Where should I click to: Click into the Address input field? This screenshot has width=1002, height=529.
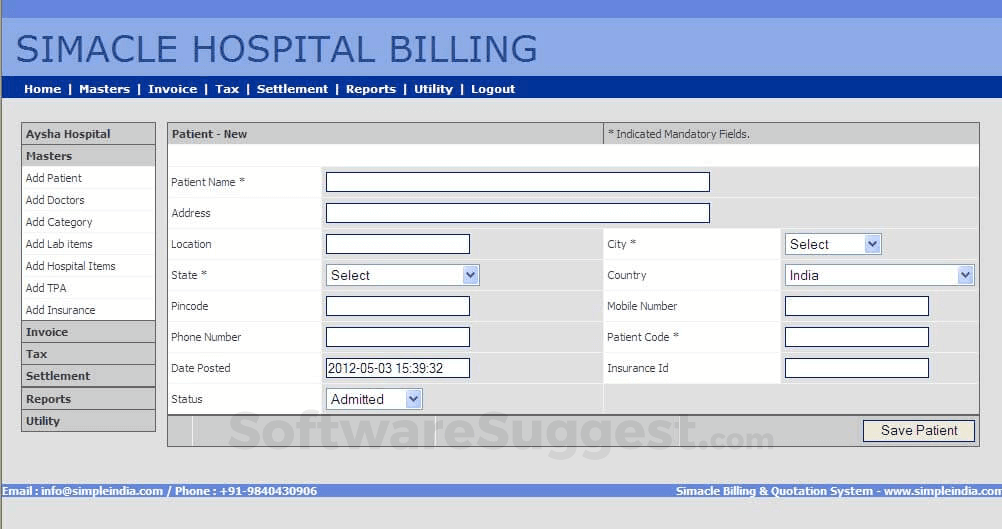tap(517, 213)
